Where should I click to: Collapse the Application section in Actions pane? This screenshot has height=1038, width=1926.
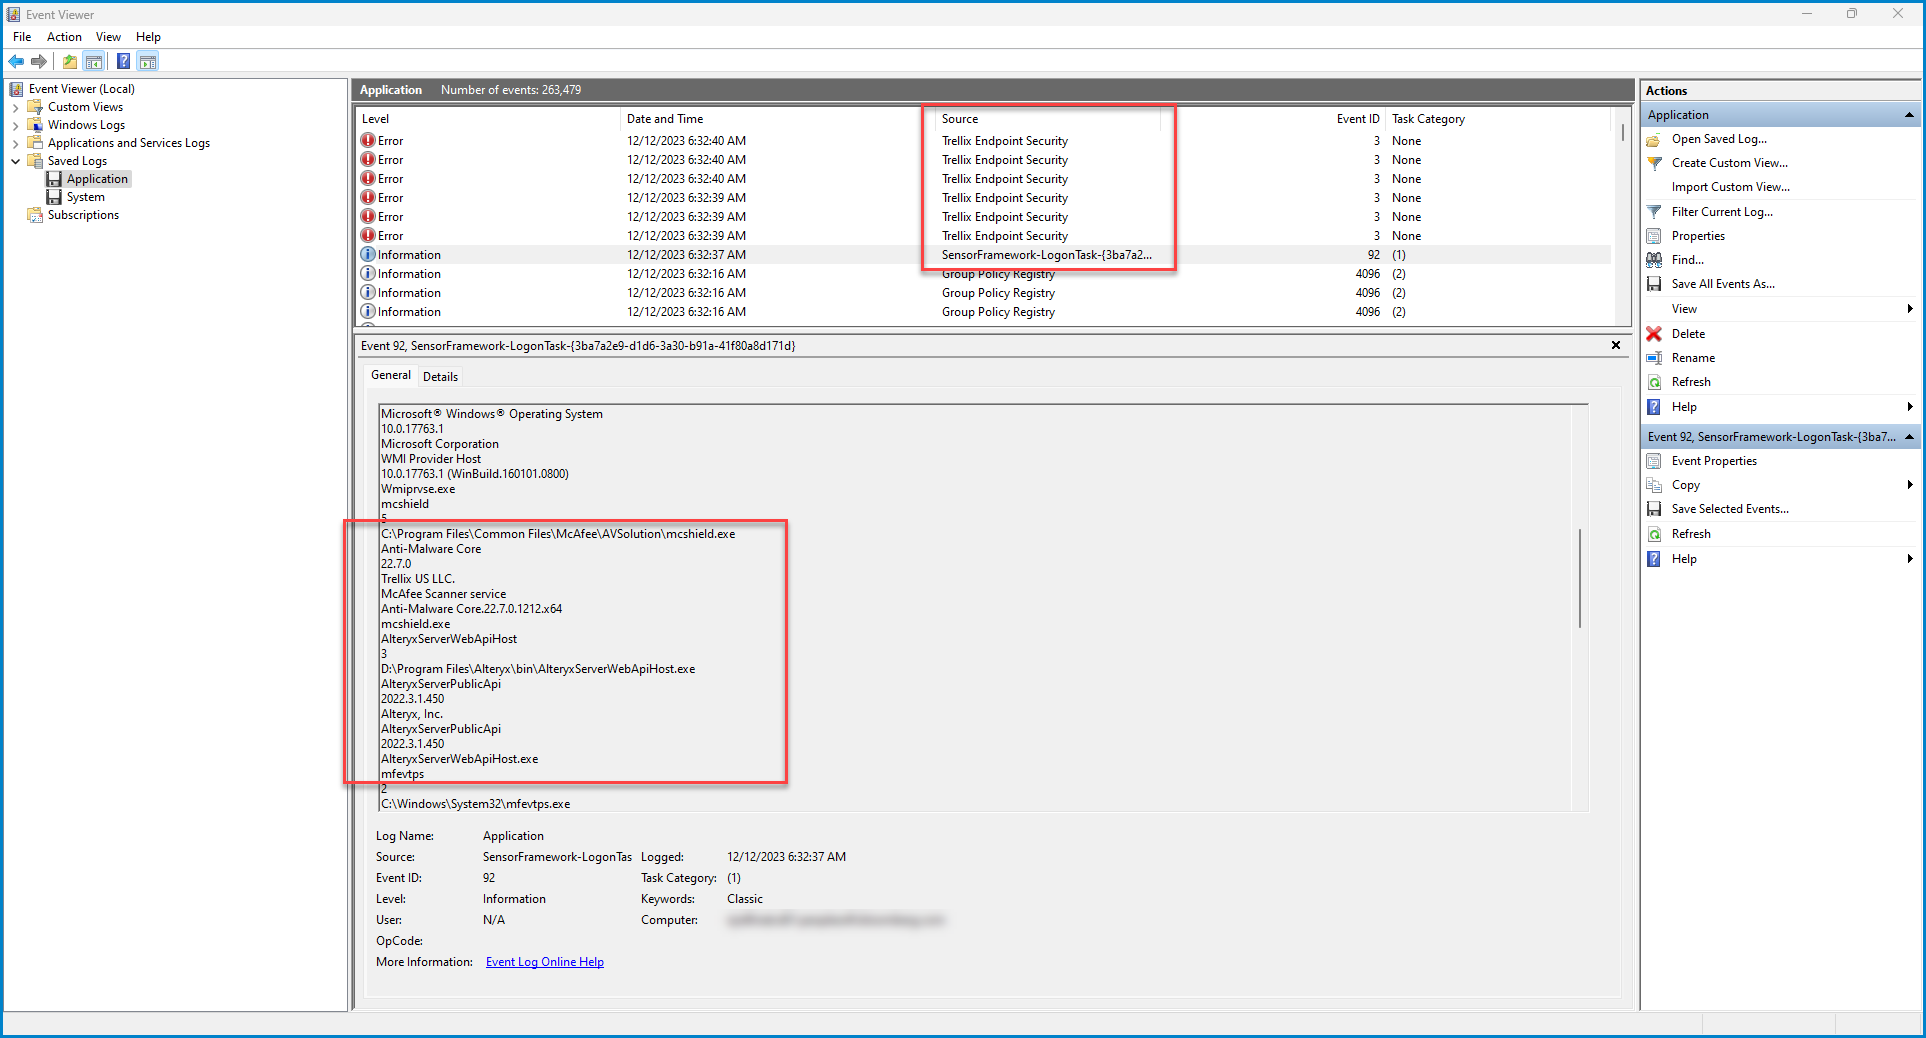[1909, 115]
